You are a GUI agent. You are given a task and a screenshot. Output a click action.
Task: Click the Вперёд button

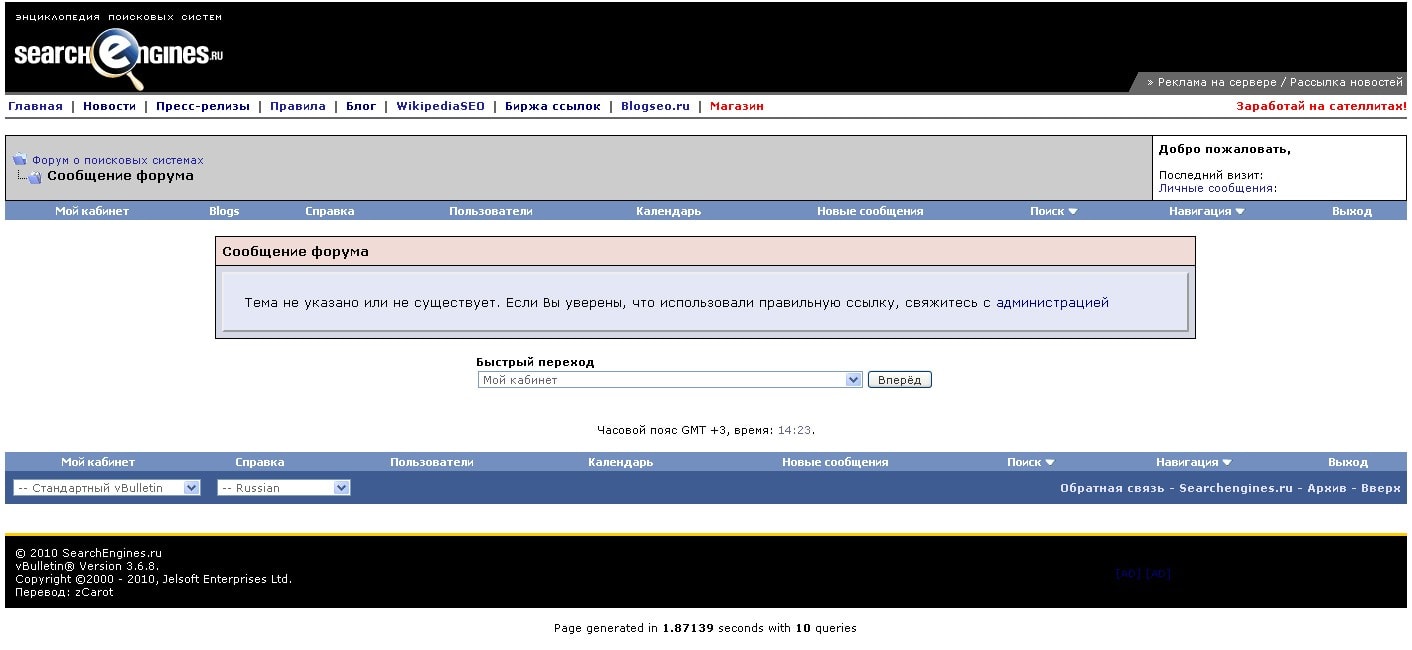(900, 380)
